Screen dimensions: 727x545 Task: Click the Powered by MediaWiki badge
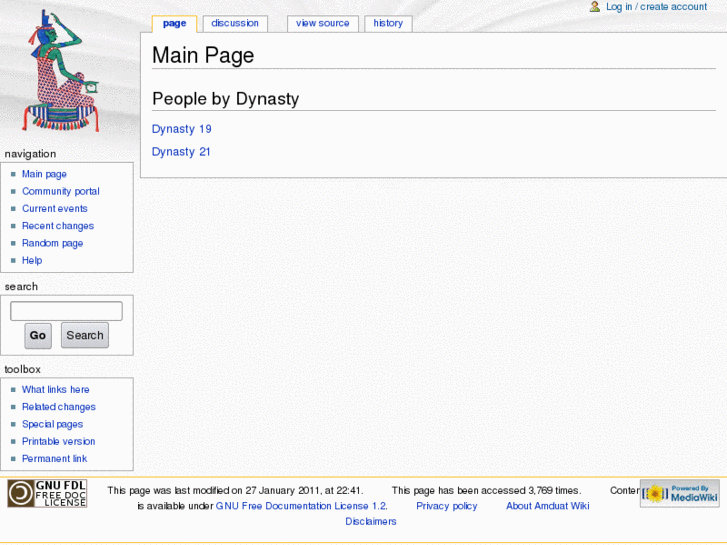(680, 494)
